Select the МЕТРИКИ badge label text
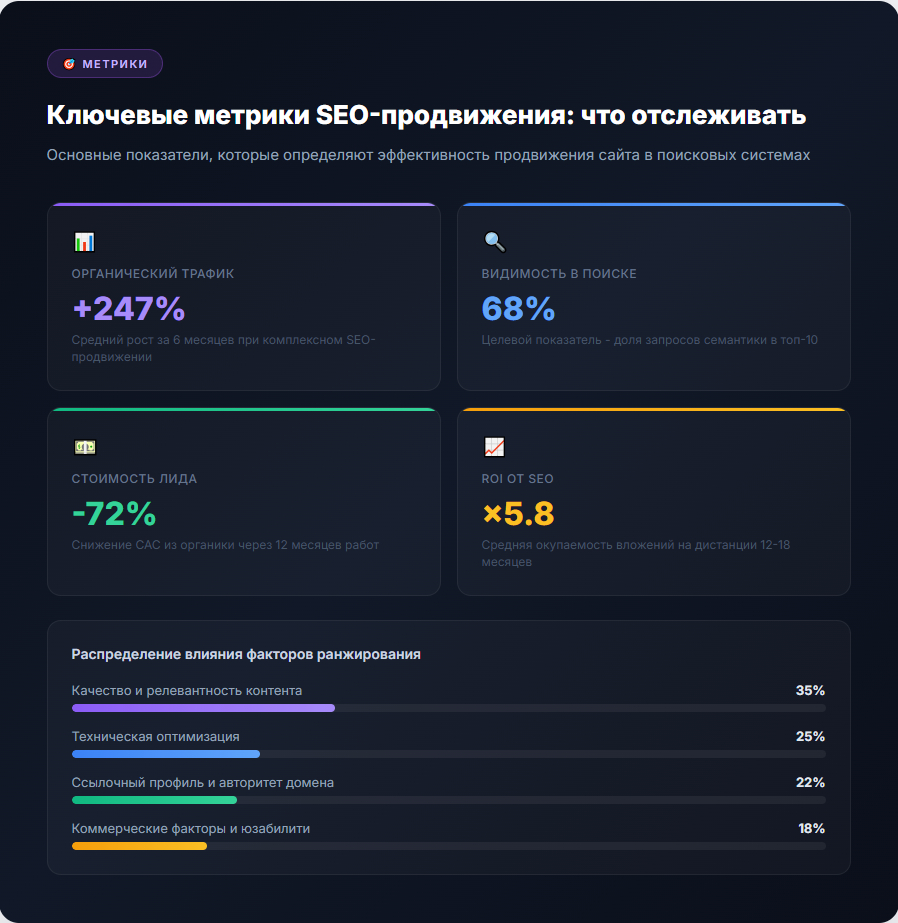Image resolution: width=898 pixels, height=923 pixels. pyautogui.click(x=115, y=64)
